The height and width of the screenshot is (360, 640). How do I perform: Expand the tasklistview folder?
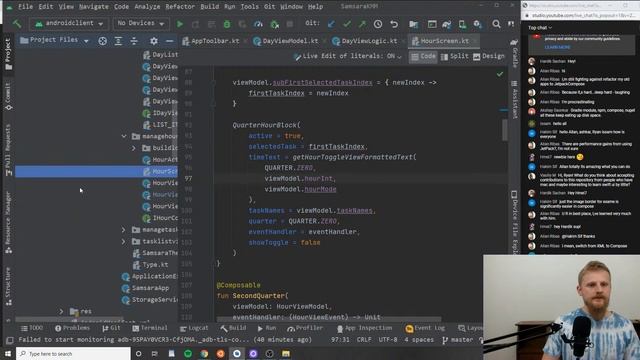coord(124,242)
